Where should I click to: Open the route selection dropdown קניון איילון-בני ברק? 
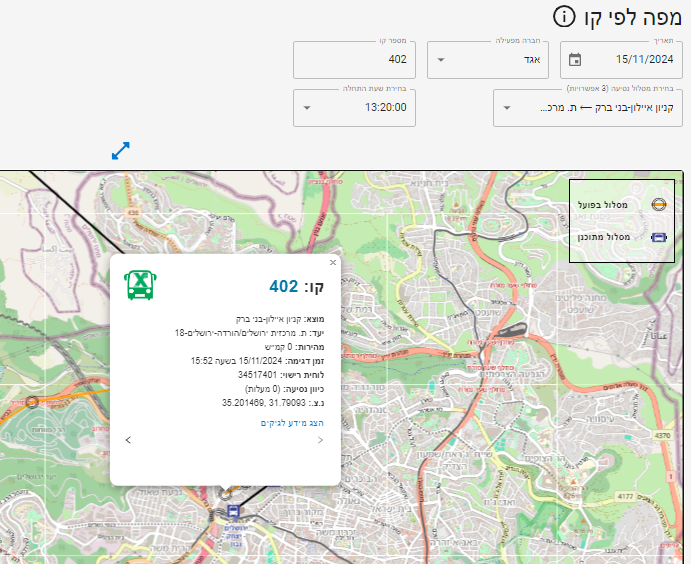click(x=588, y=108)
